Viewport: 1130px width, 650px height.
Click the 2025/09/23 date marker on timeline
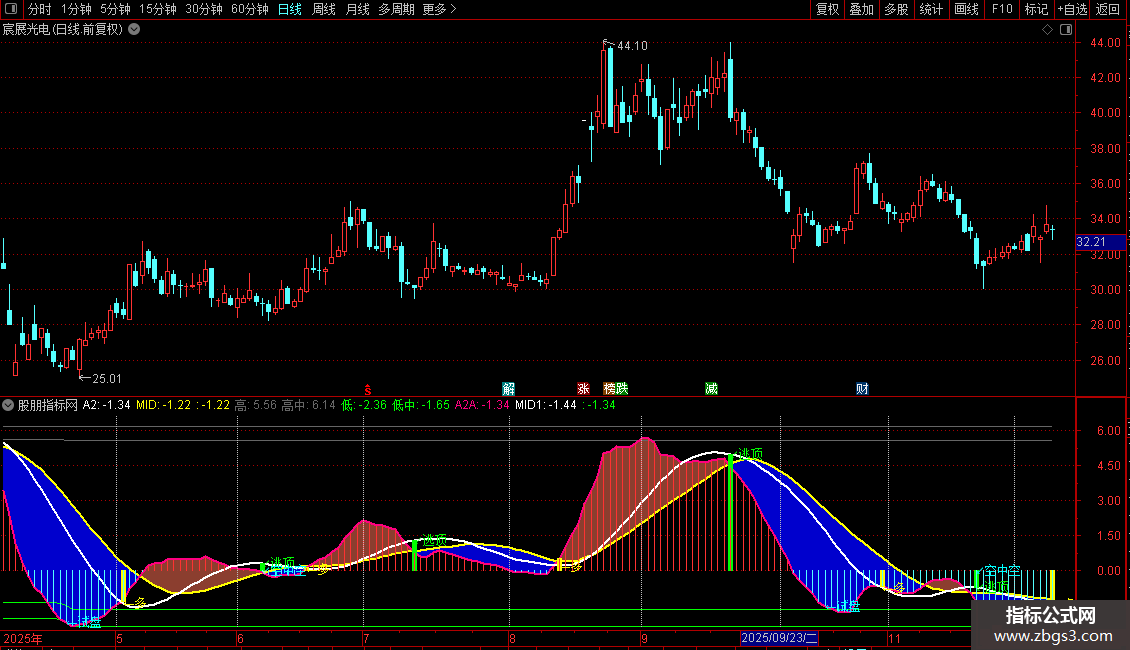(779, 638)
